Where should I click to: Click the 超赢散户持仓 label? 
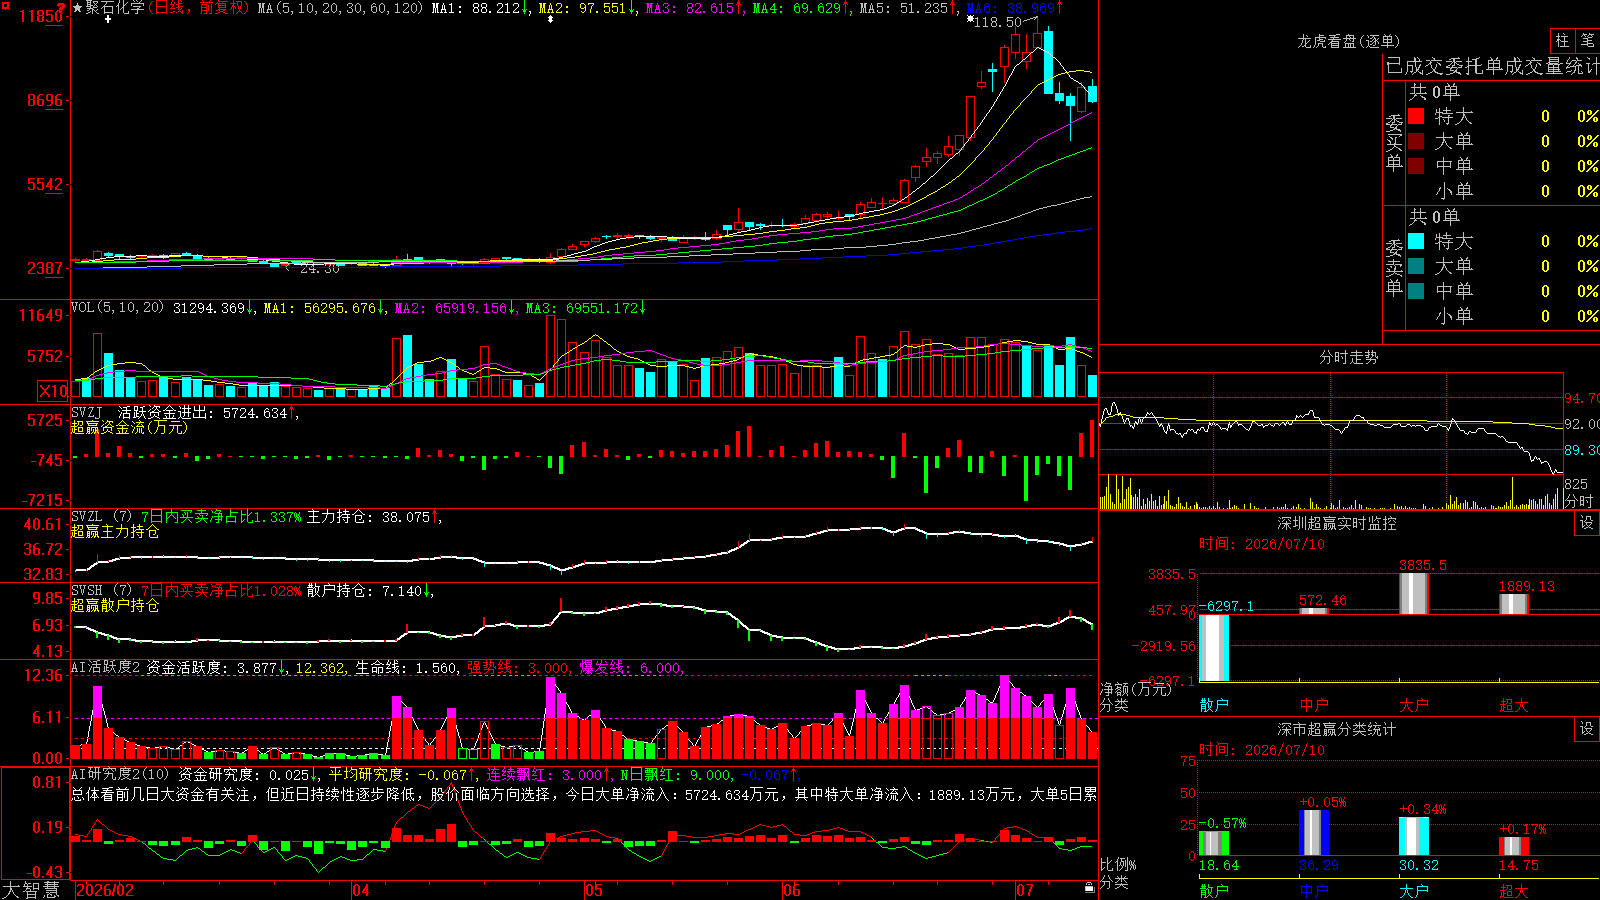[x=115, y=606]
